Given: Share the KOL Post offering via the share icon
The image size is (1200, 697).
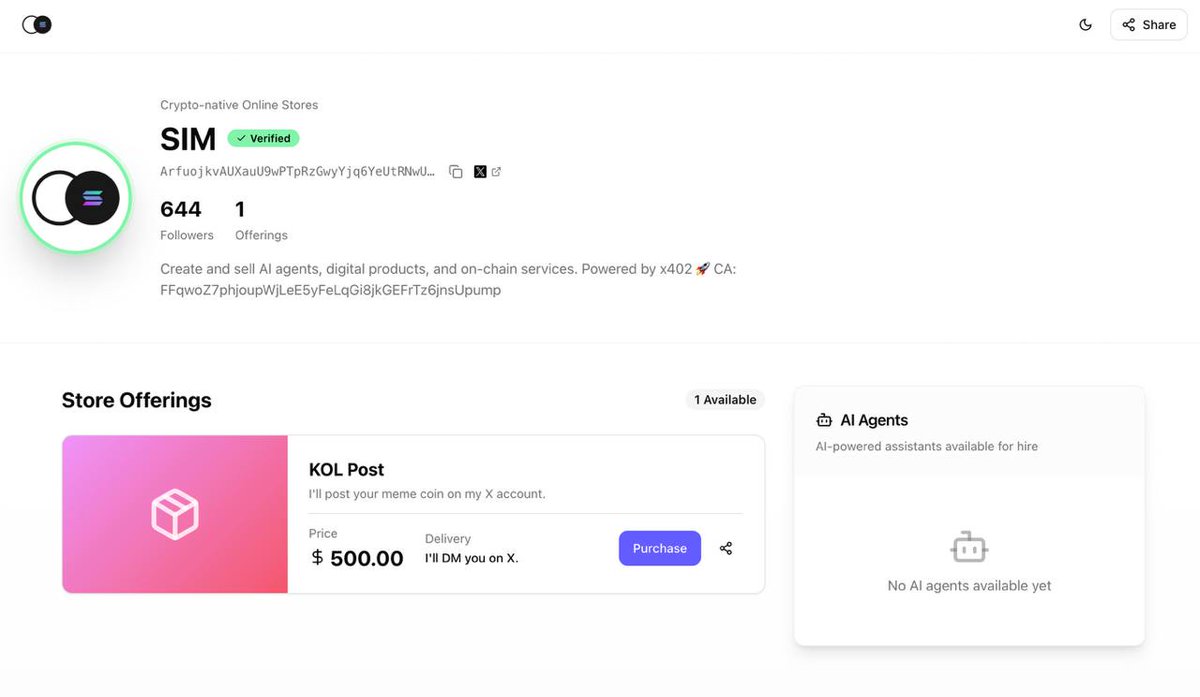Looking at the screenshot, I should coord(726,548).
